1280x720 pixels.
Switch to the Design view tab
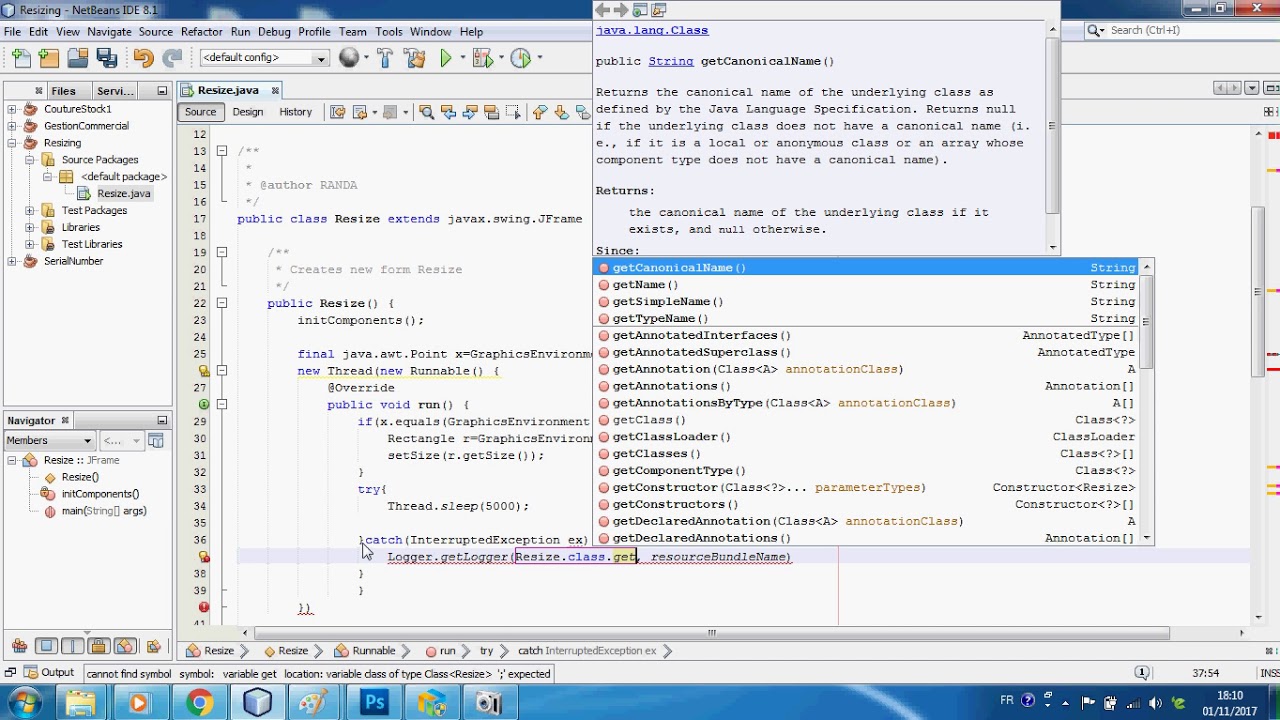pos(247,112)
